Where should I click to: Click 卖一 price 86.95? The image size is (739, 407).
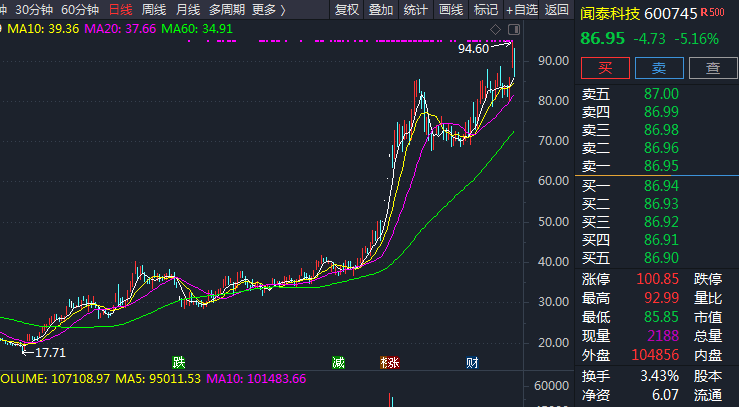tap(661, 166)
